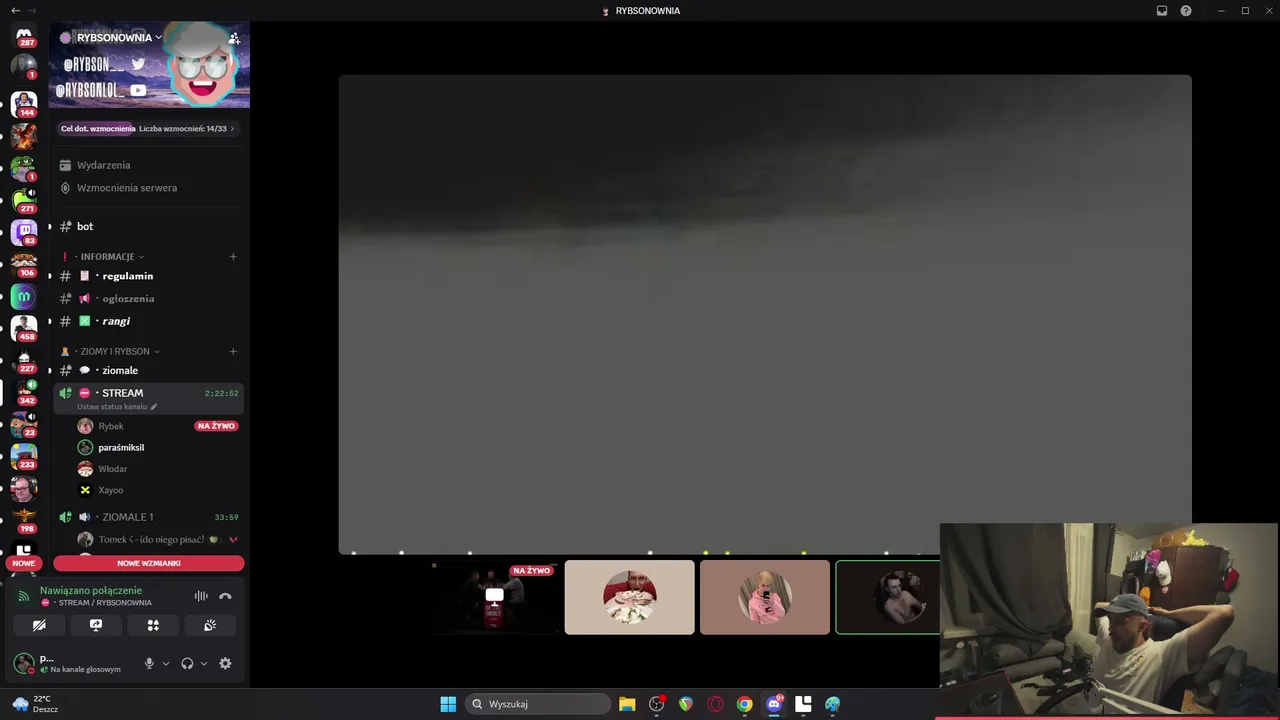Disconnect from the voice channel

(x=225, y=596)
